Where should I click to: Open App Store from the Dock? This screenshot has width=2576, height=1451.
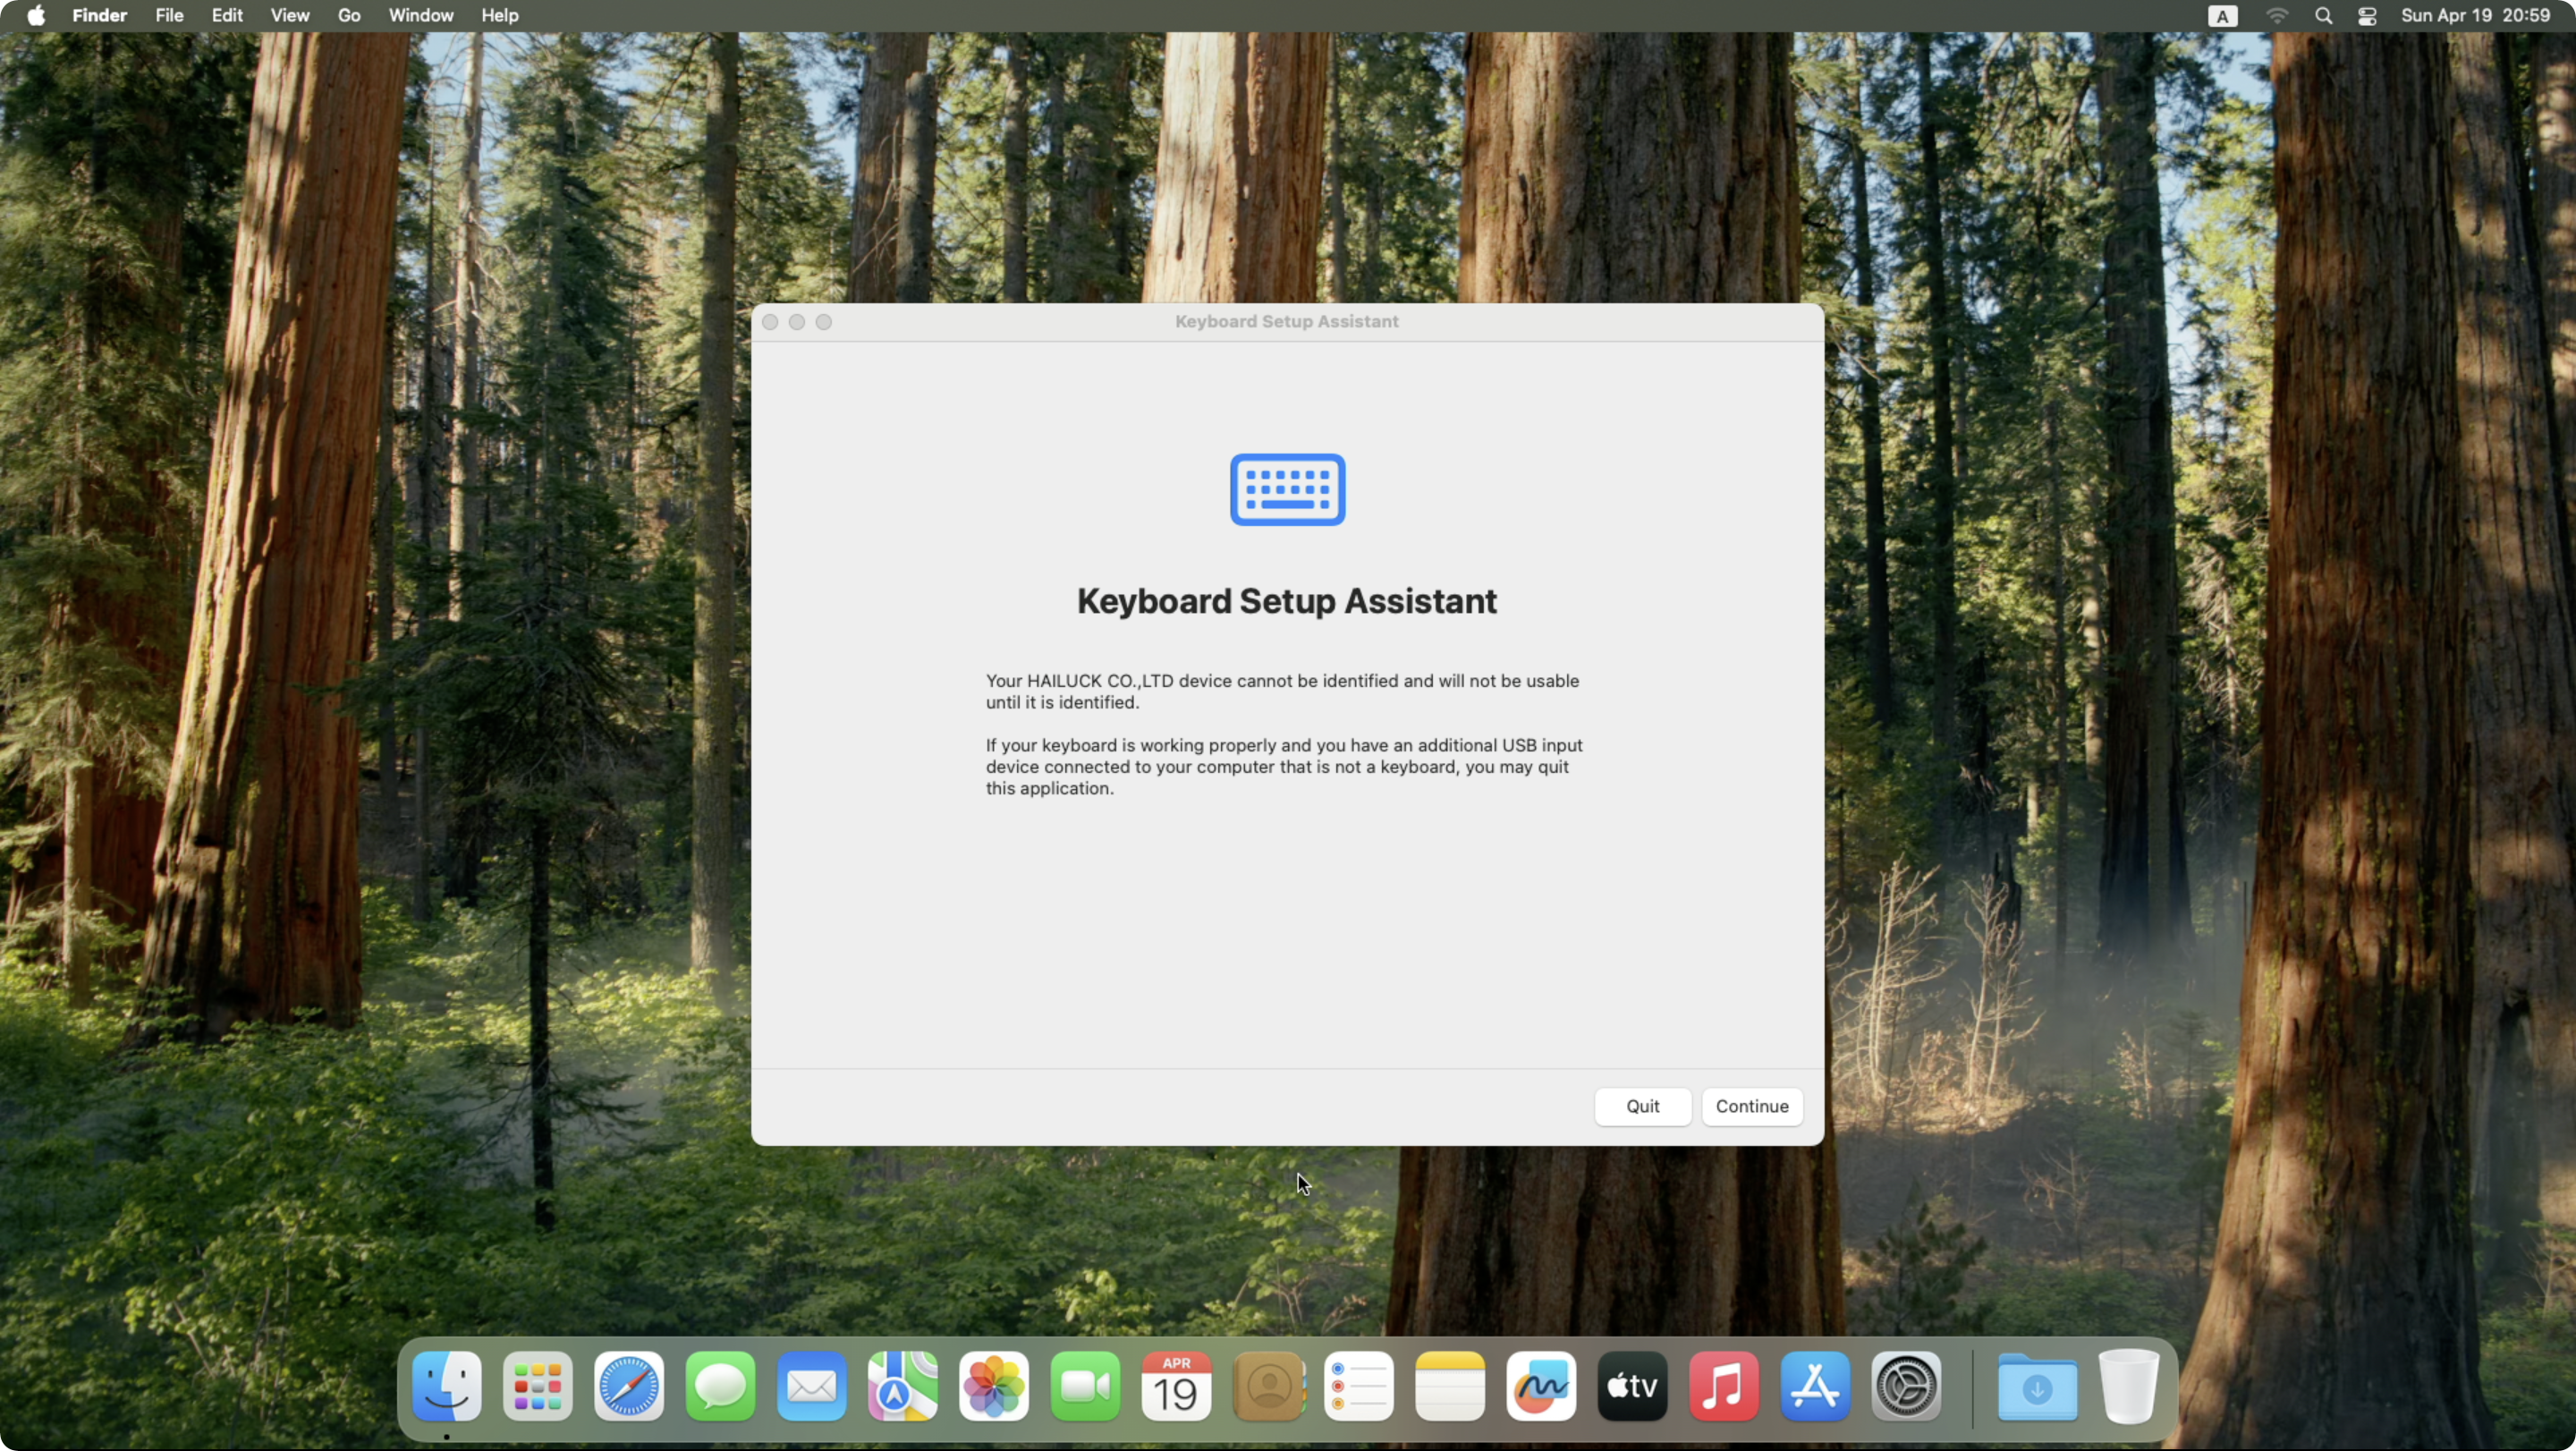coord(1815,1386)
